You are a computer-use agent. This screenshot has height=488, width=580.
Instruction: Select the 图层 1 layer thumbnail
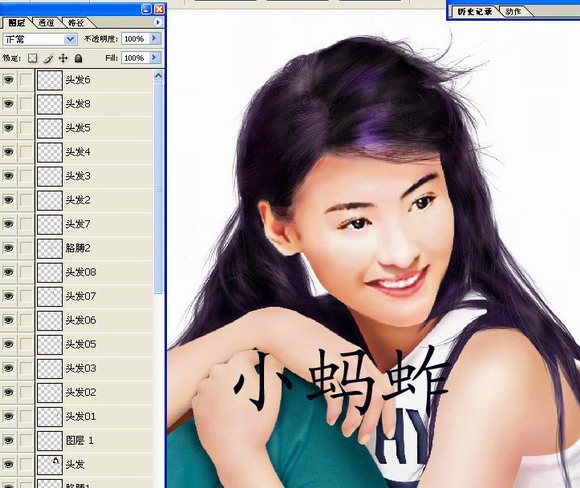tap(50, 441)
